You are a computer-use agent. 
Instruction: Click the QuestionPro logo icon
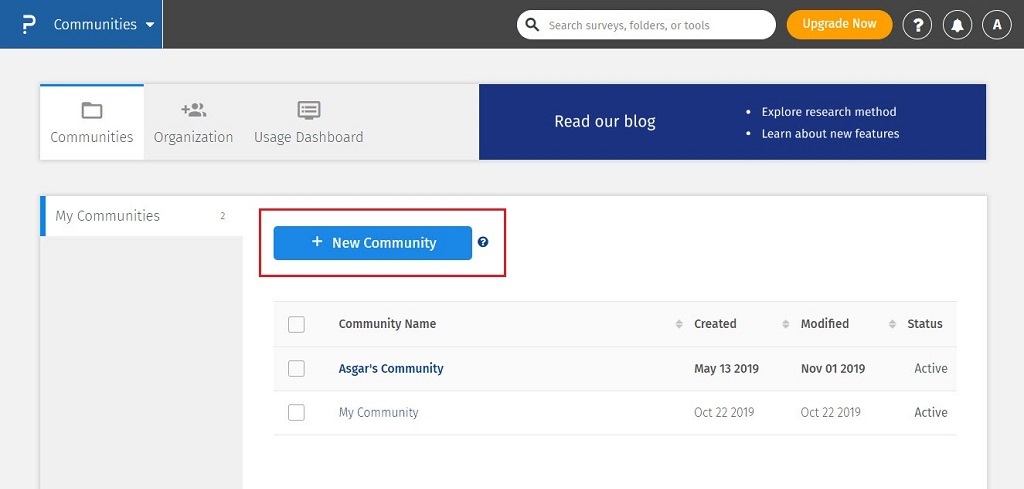[x=28, y=24]
